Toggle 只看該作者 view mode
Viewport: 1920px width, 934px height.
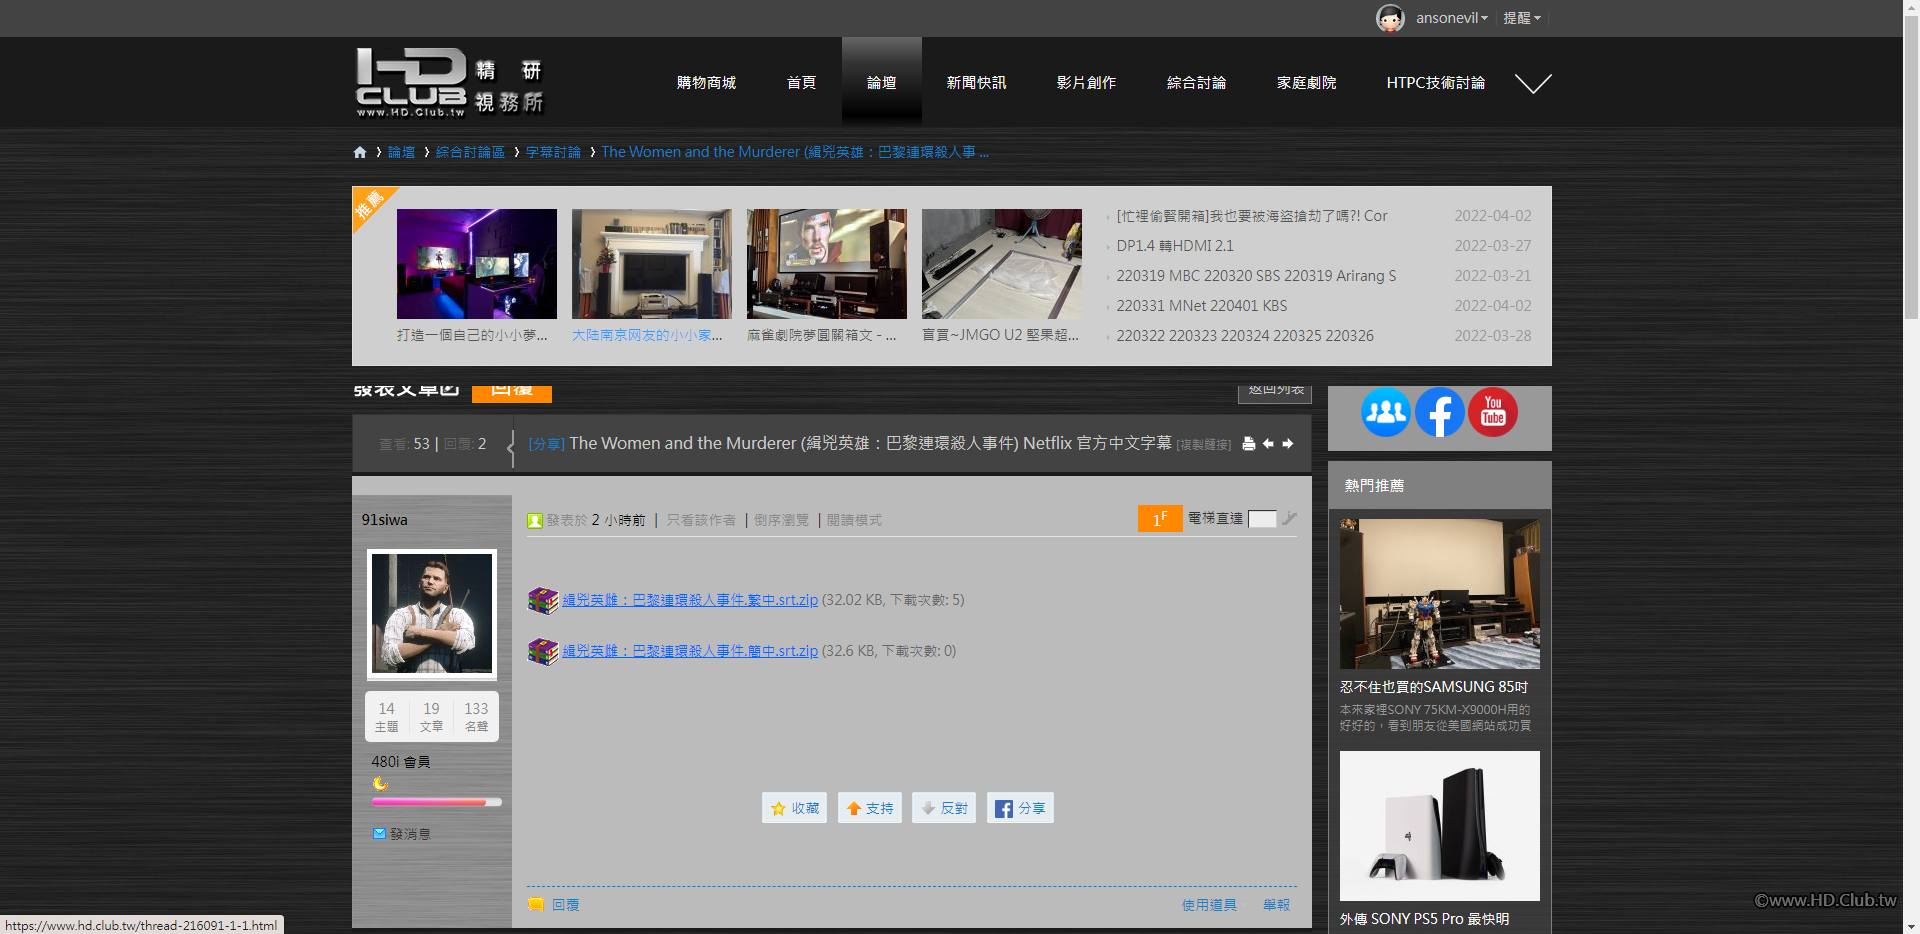pyautogui.click(x=701, y=519)
